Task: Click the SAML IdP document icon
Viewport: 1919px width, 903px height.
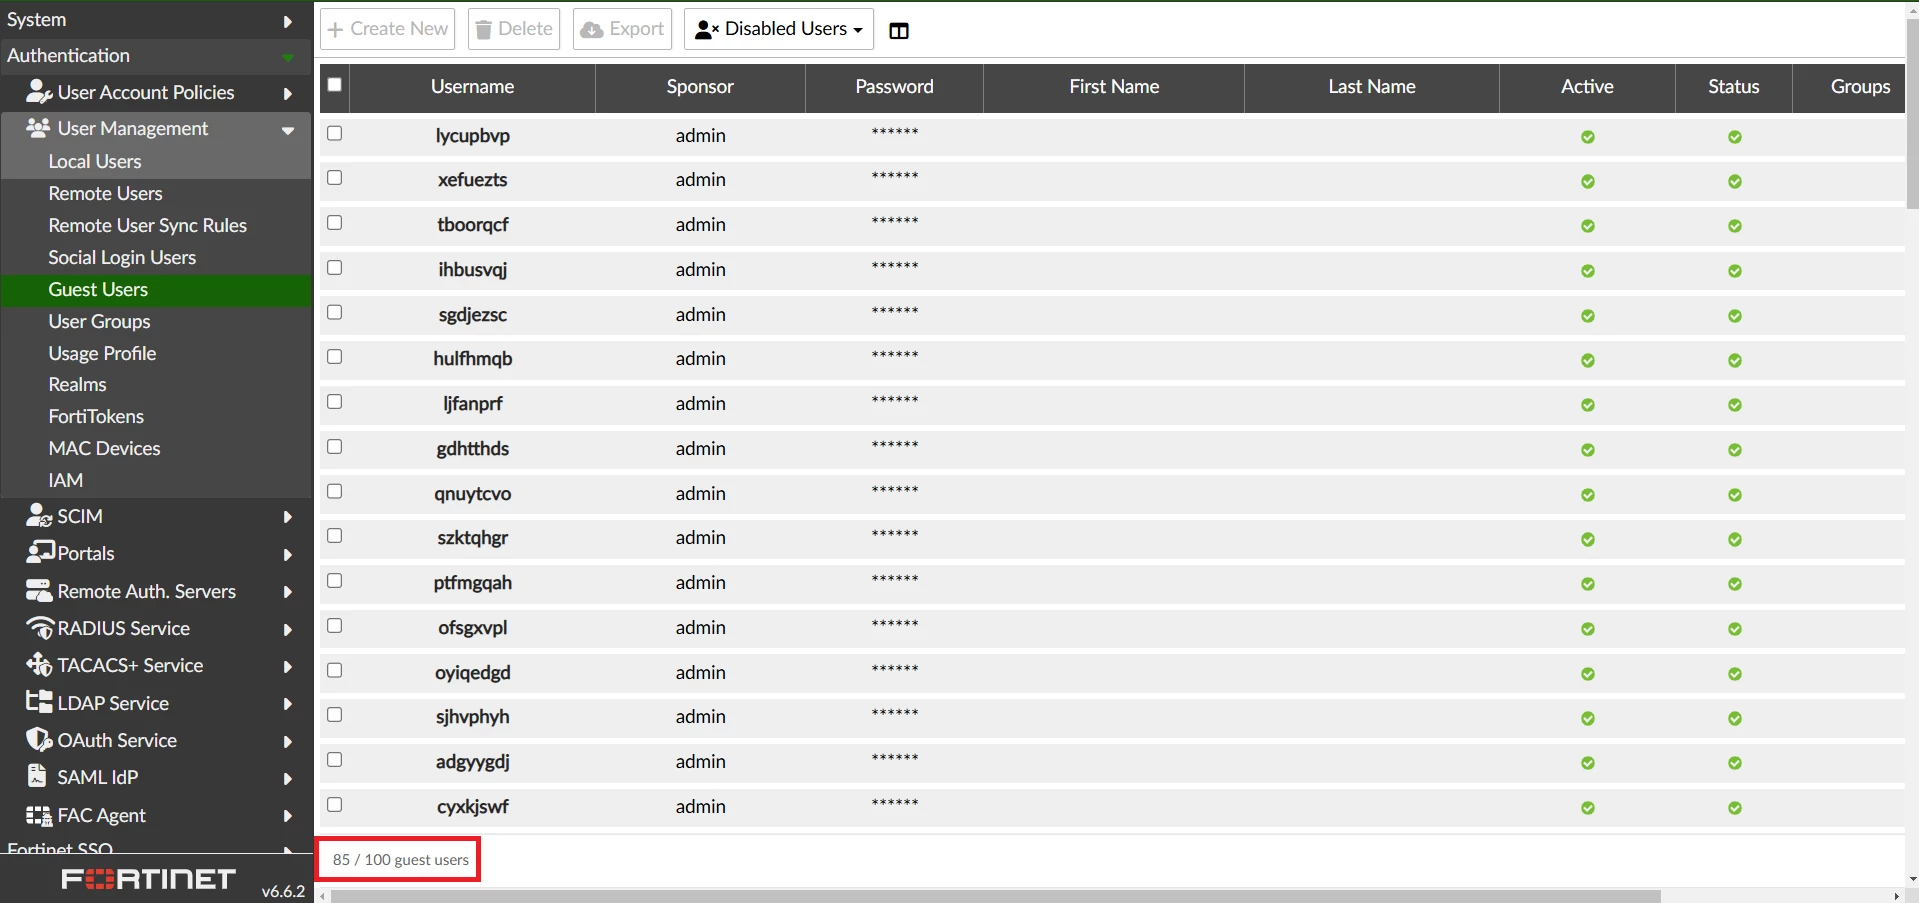Action: pyautogui.click(x=37, y=776)
